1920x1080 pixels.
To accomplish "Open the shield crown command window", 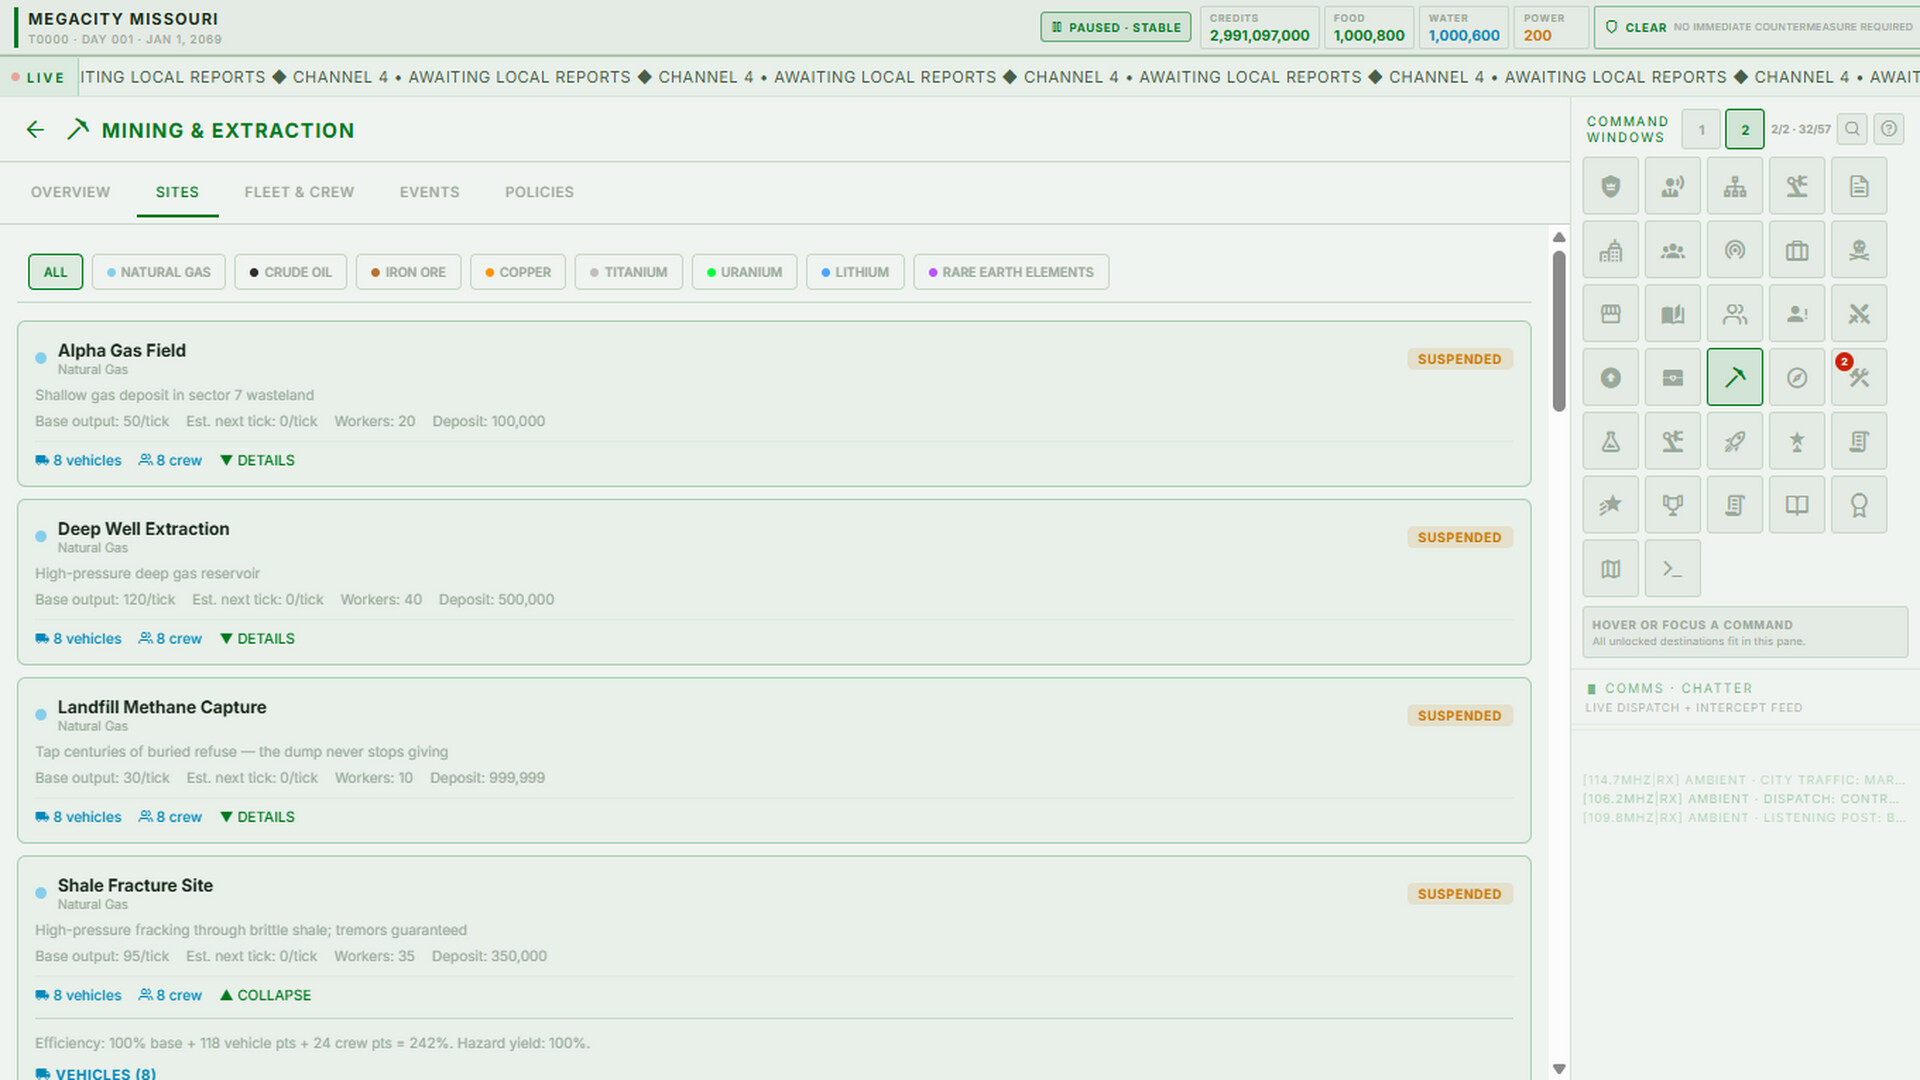I will pos(1610,186).
